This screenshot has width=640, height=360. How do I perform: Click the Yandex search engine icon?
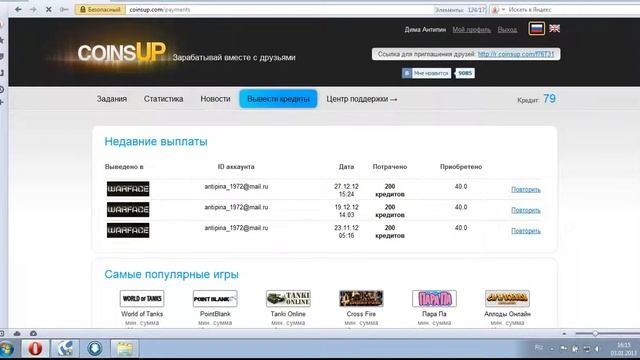pos(495,9)
